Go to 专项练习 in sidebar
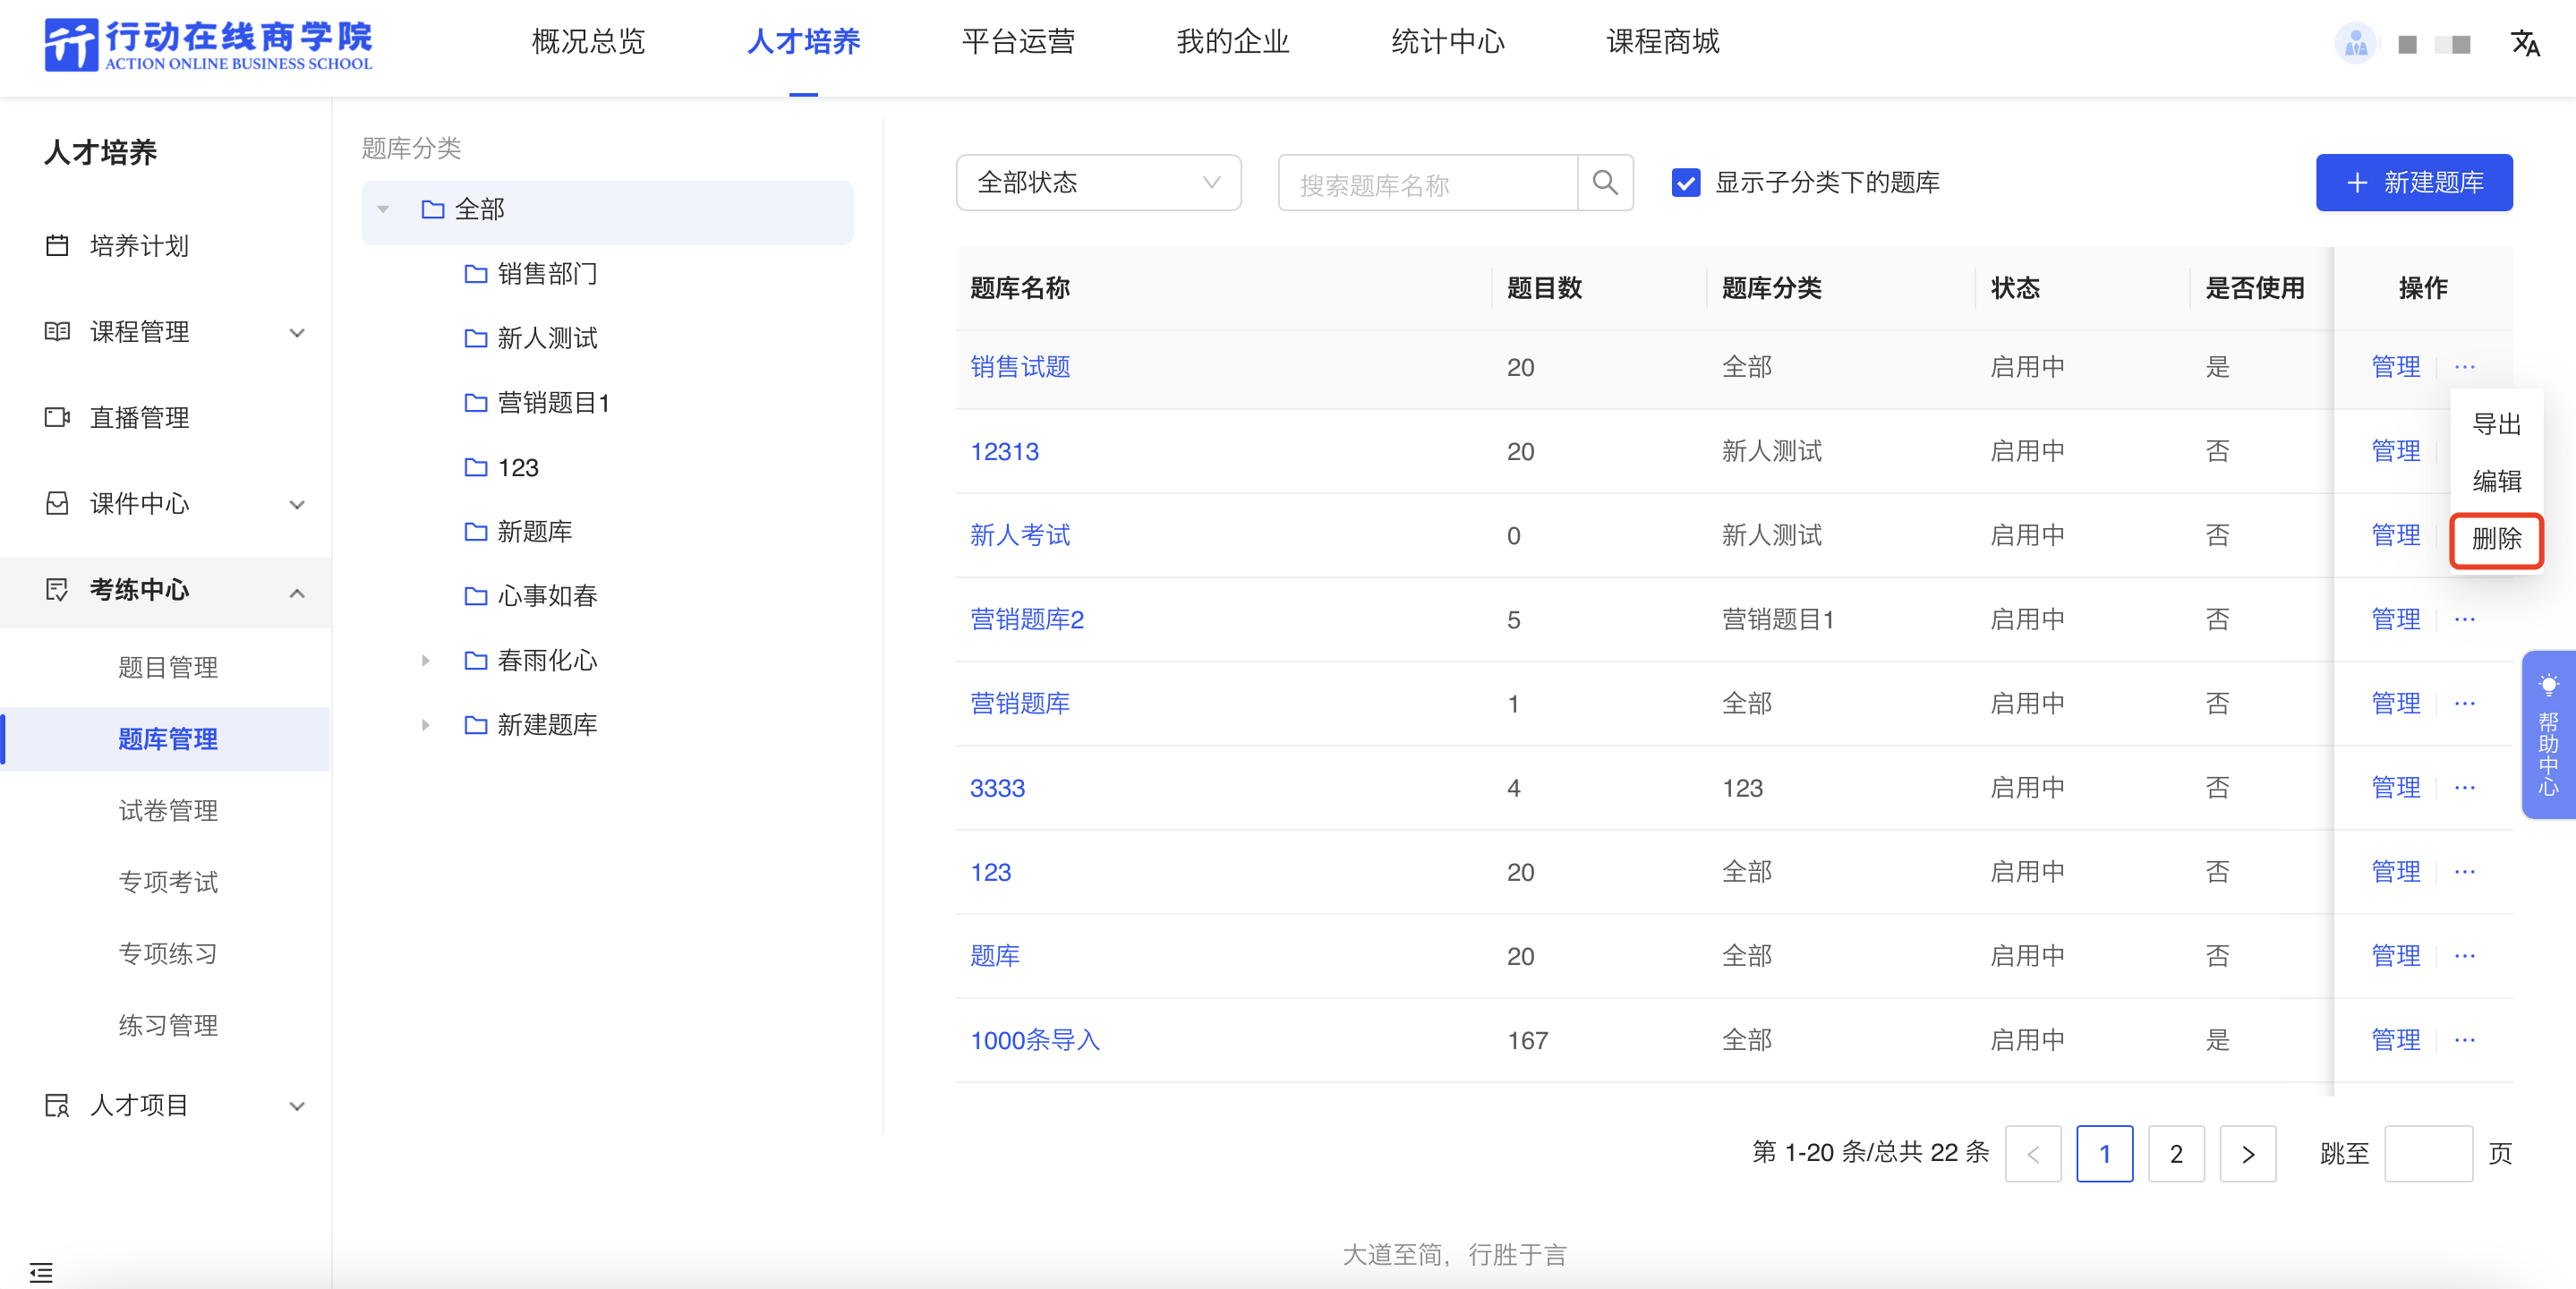This screenshot has width=2576, height=1289. pyautogui.click(x=168, y=953)
